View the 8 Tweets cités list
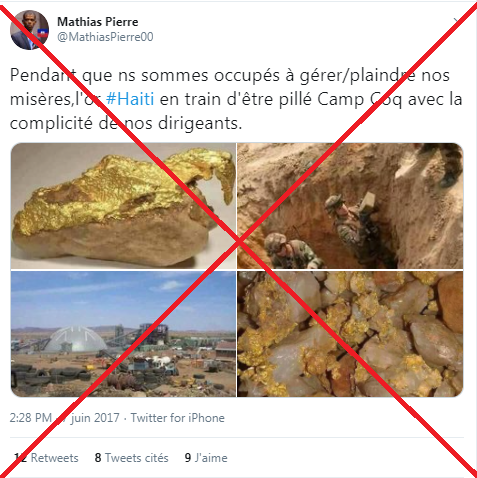 coord(131,458)
